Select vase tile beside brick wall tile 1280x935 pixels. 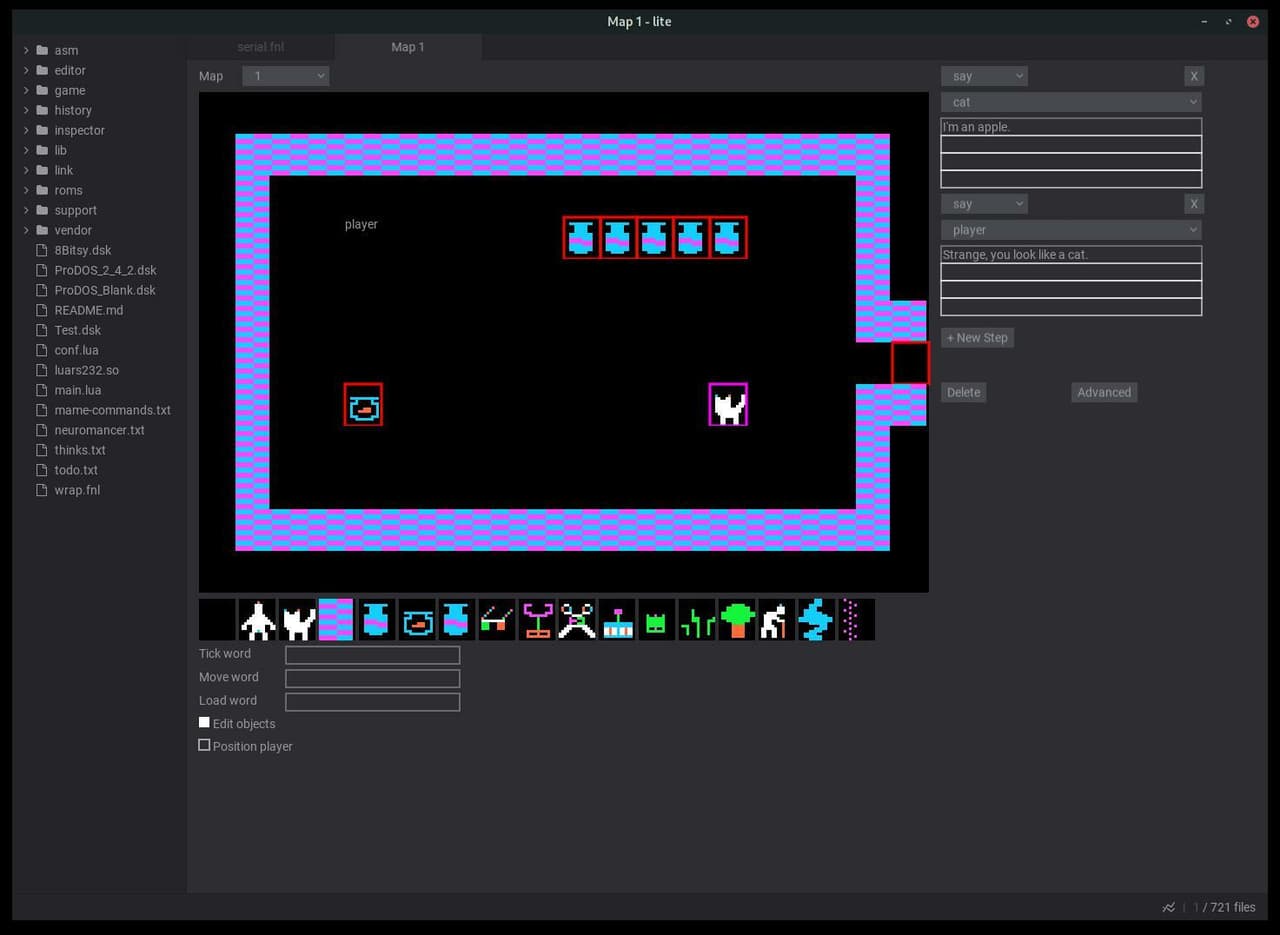(x=376, y=620)
